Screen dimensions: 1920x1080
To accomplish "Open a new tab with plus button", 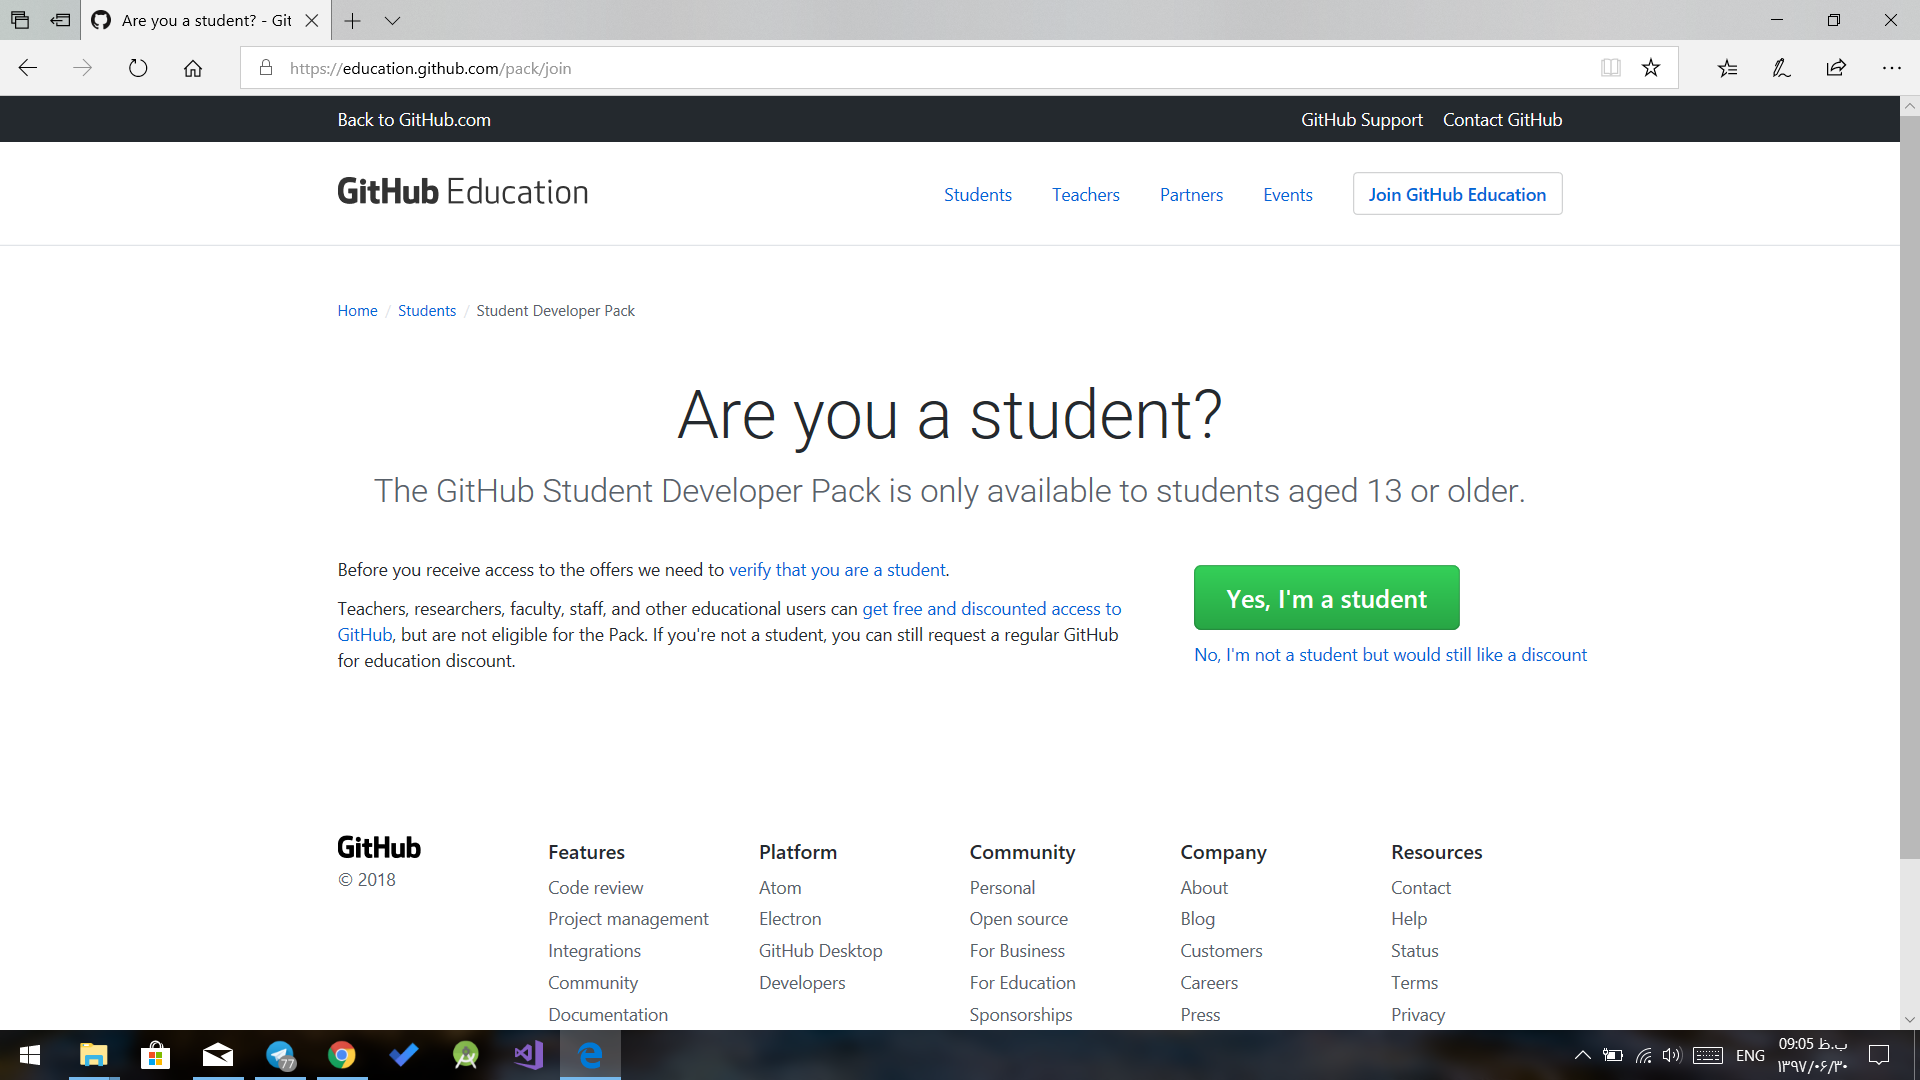I will (x=352, y=20).
